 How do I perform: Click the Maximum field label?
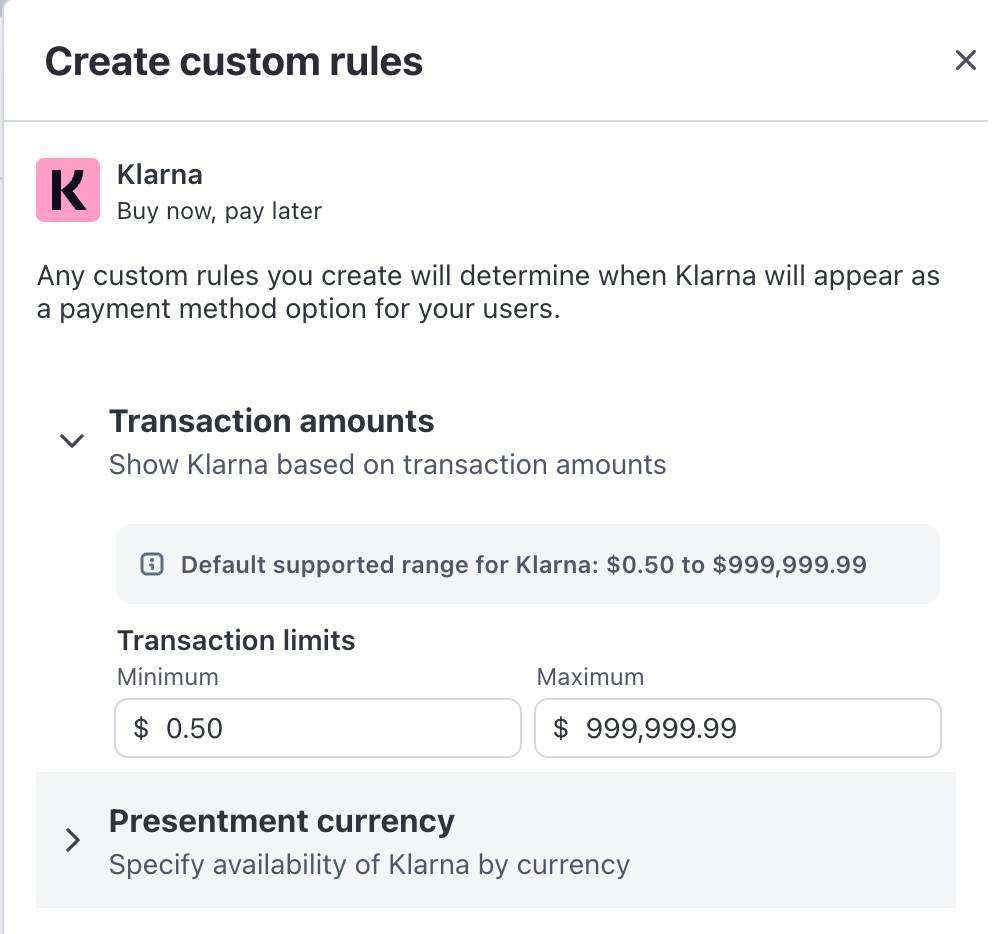[590, 677]
